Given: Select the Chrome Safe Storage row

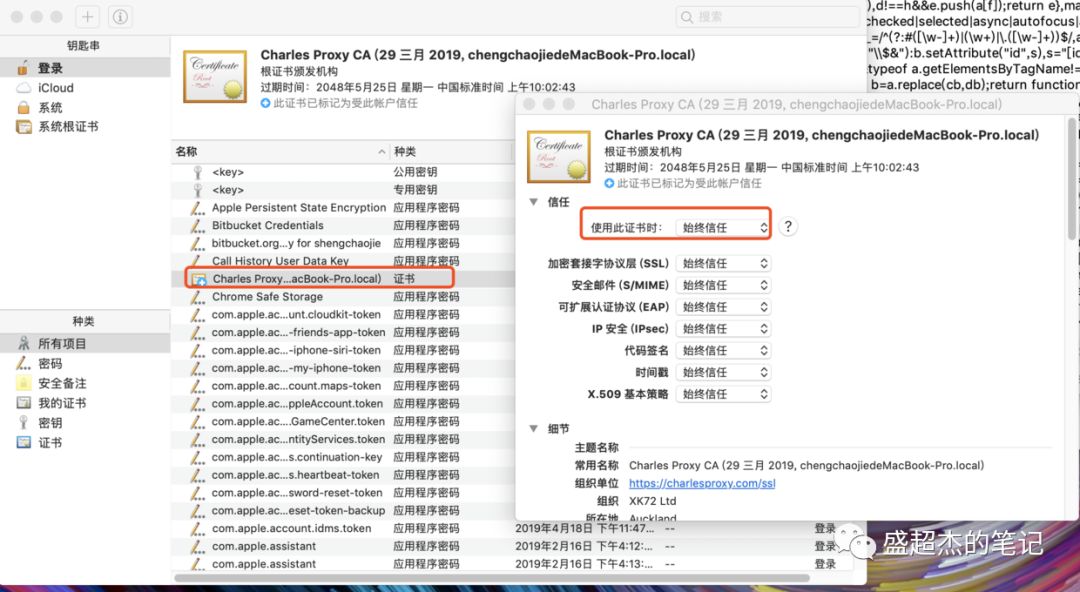Looking at the screenshot, I should click(x=343, y=297).
